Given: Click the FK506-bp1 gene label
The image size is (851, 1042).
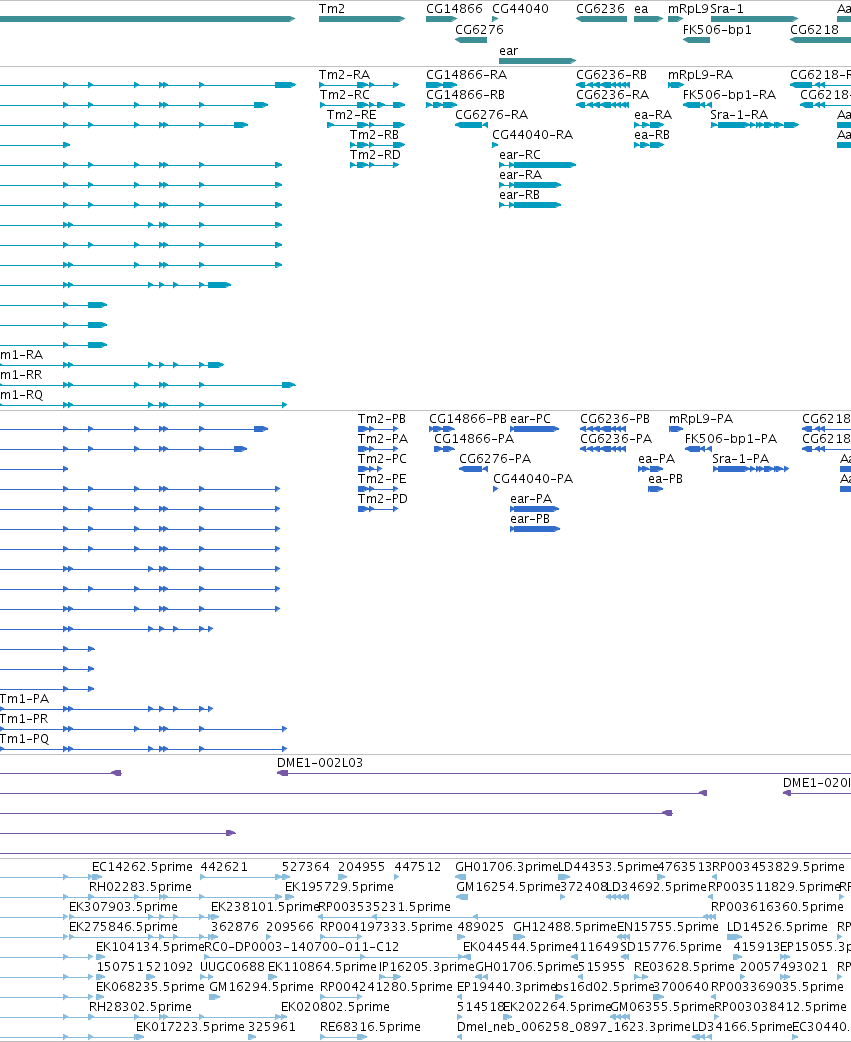Looking at the screenshot, I should [717, 30].
